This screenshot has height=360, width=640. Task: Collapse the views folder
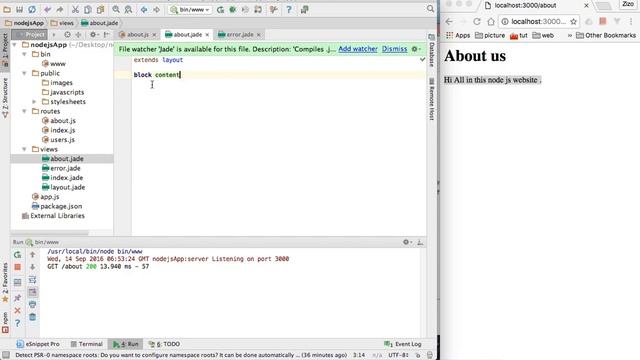(24, 149)
